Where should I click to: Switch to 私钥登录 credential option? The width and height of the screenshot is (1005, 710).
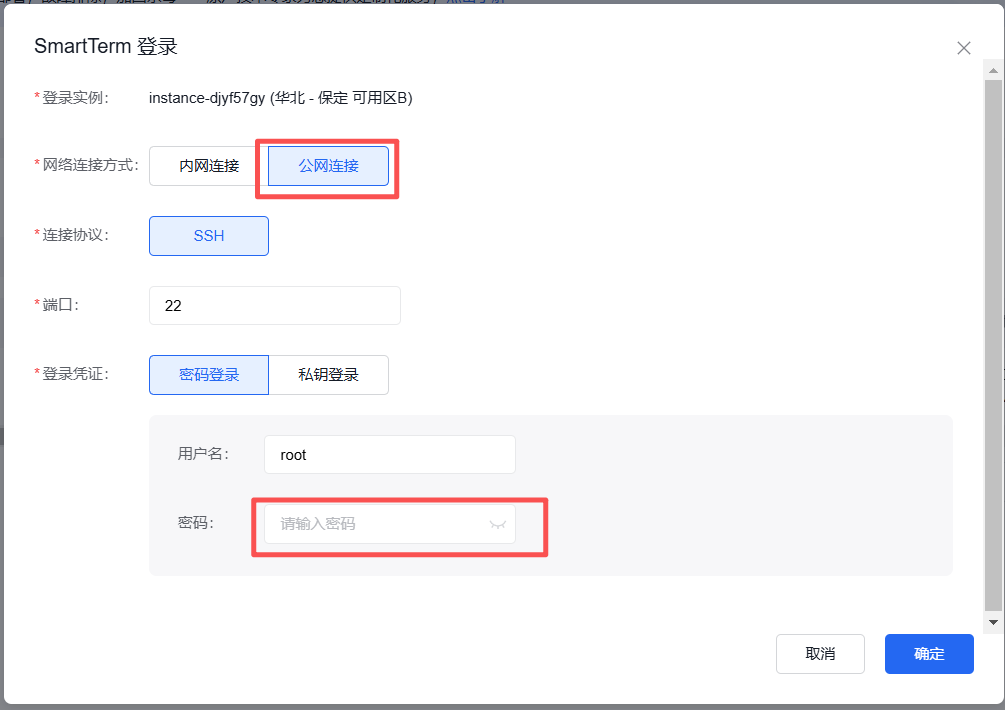(328, 375)
